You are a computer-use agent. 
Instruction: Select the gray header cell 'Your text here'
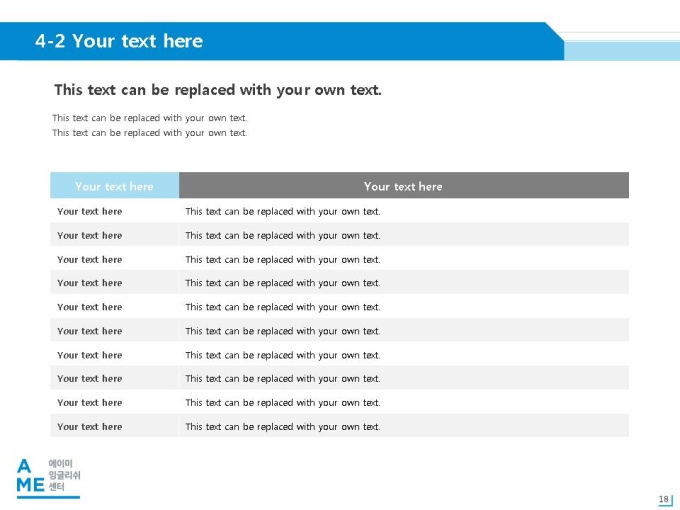click(404, 186)
